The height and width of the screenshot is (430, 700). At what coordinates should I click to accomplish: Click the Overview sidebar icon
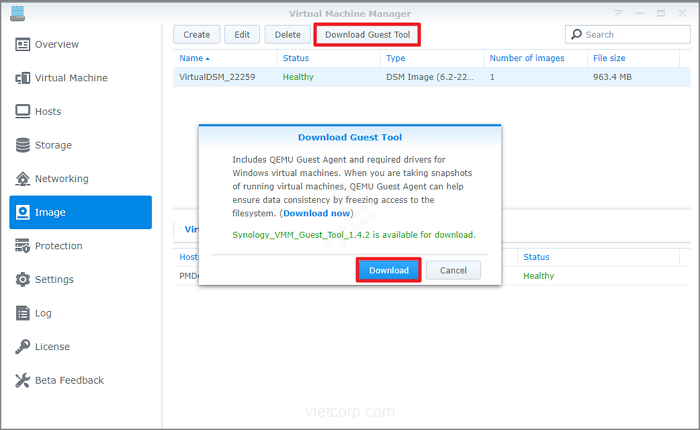click(x=23, y=44)
